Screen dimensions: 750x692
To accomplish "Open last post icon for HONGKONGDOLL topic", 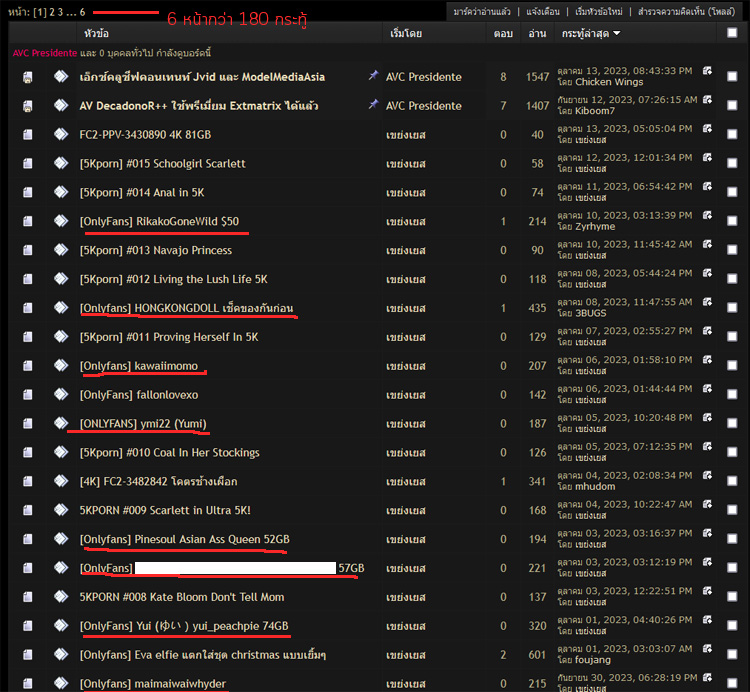I will (707, 302).
